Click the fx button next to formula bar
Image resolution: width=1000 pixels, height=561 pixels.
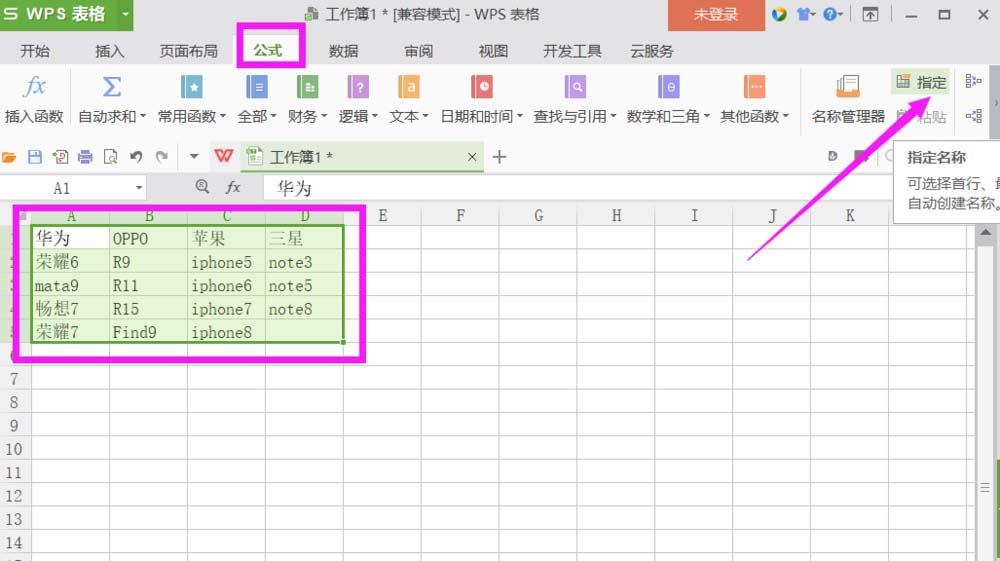tap(233, 187)
